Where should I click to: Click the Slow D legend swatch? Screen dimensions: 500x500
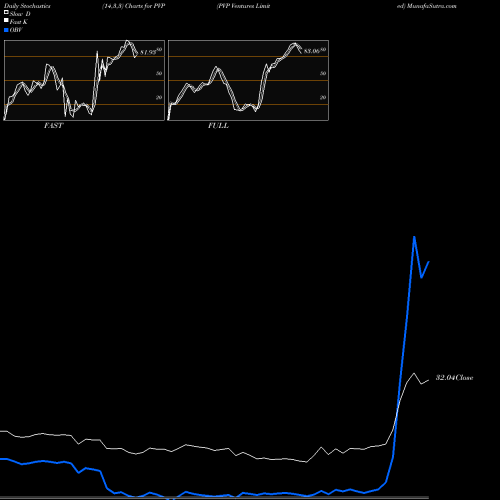[x=6, y=13]
